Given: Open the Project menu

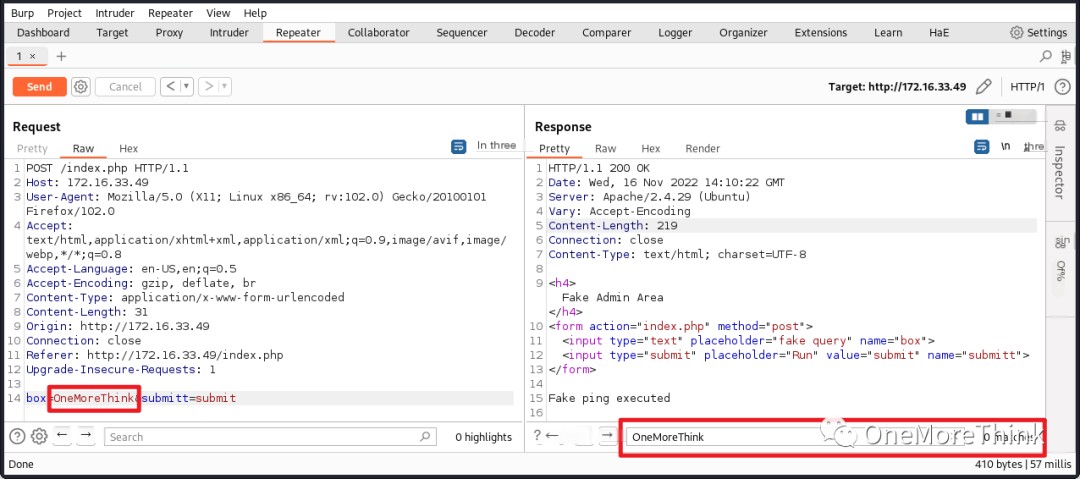Looking at the screenshot, I should click(x=65, y=13).
